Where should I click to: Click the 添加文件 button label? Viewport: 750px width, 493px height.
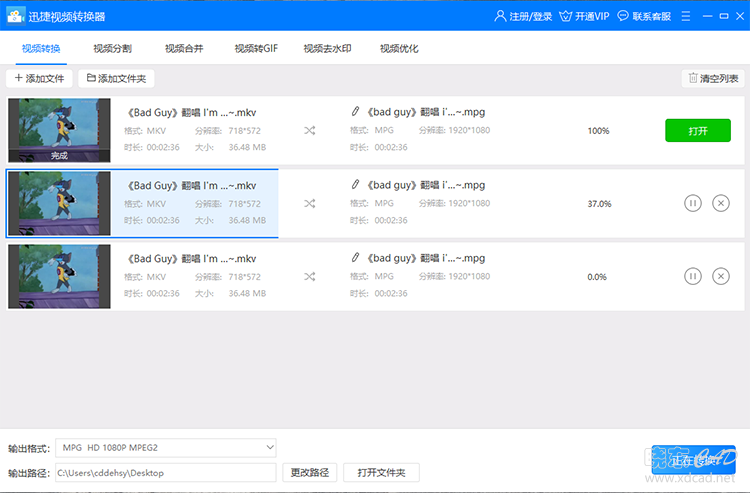point(45,78)
